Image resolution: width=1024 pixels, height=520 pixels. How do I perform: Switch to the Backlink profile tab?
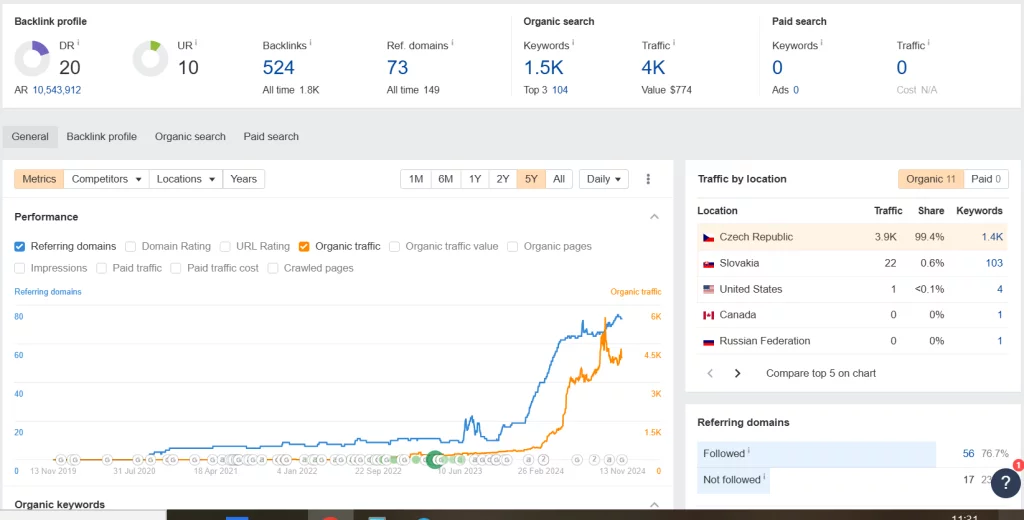coord(101,136)
